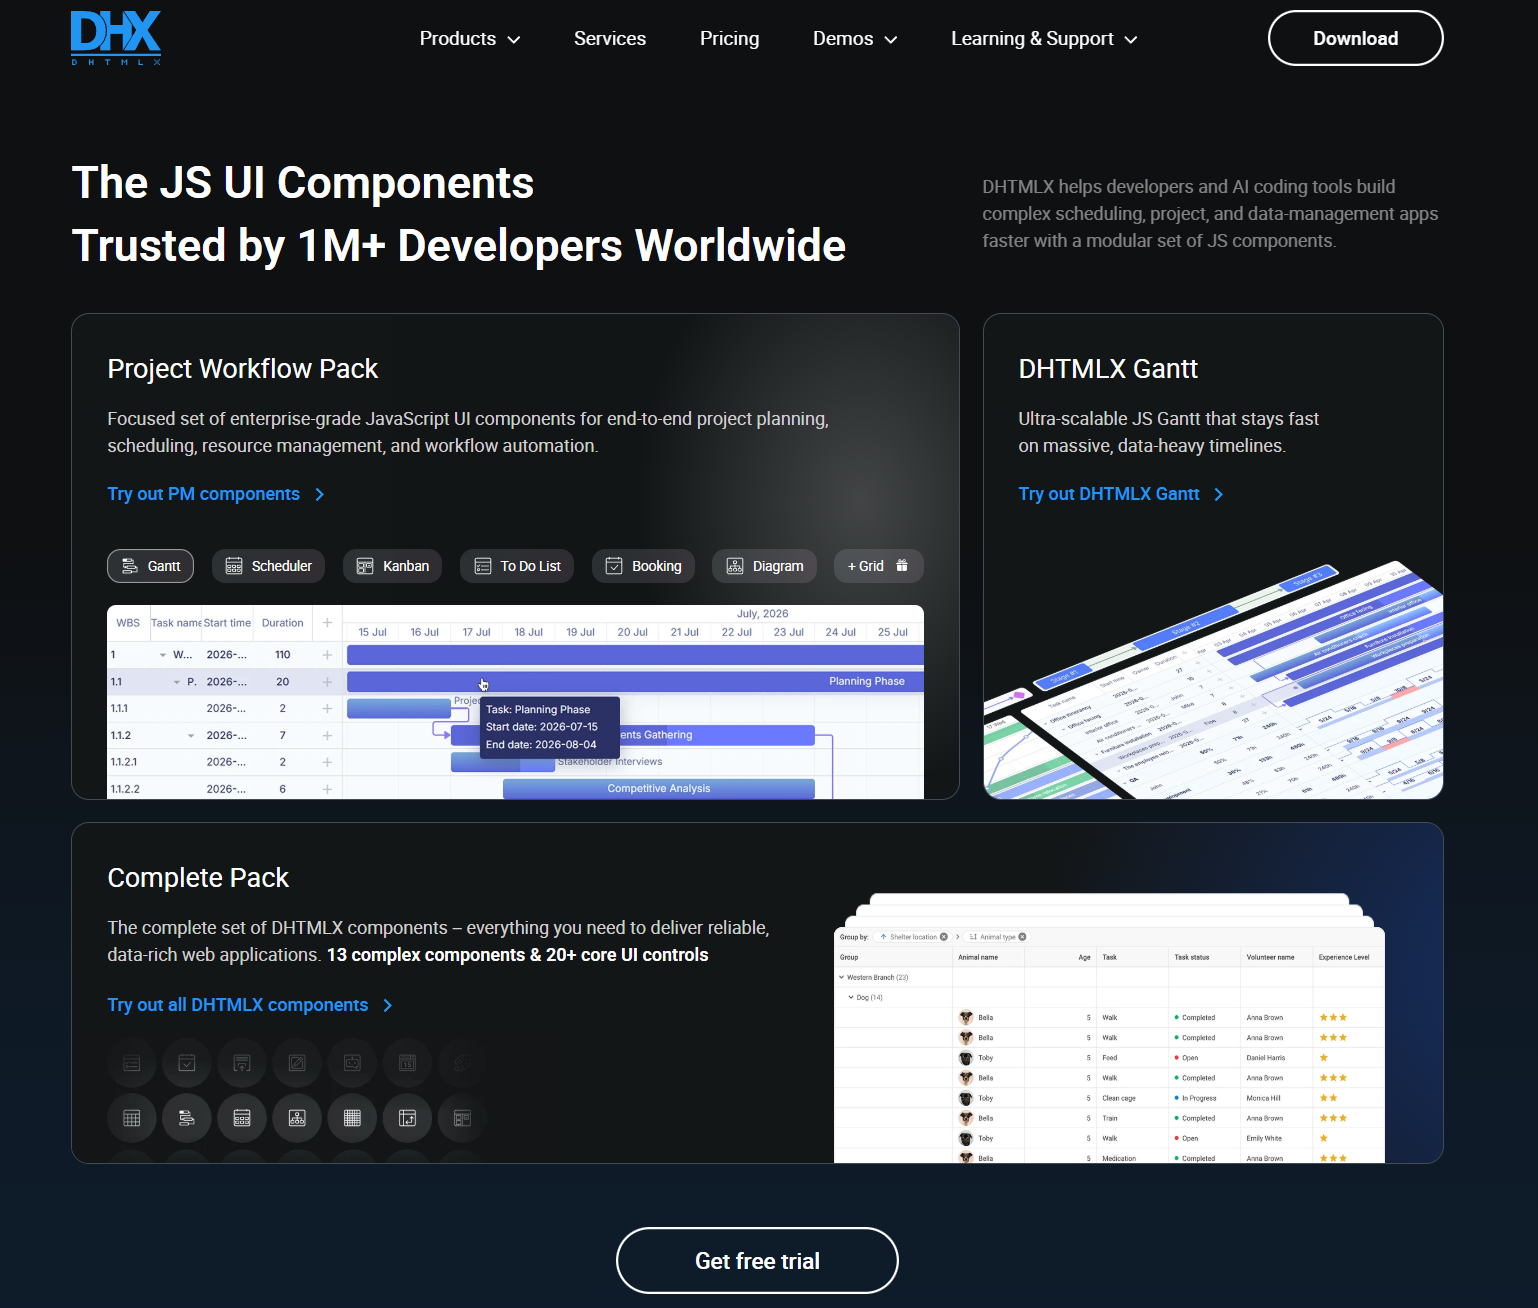
Task: Click the Download button
Action: pyautogui.click(x=1355, y=38)
